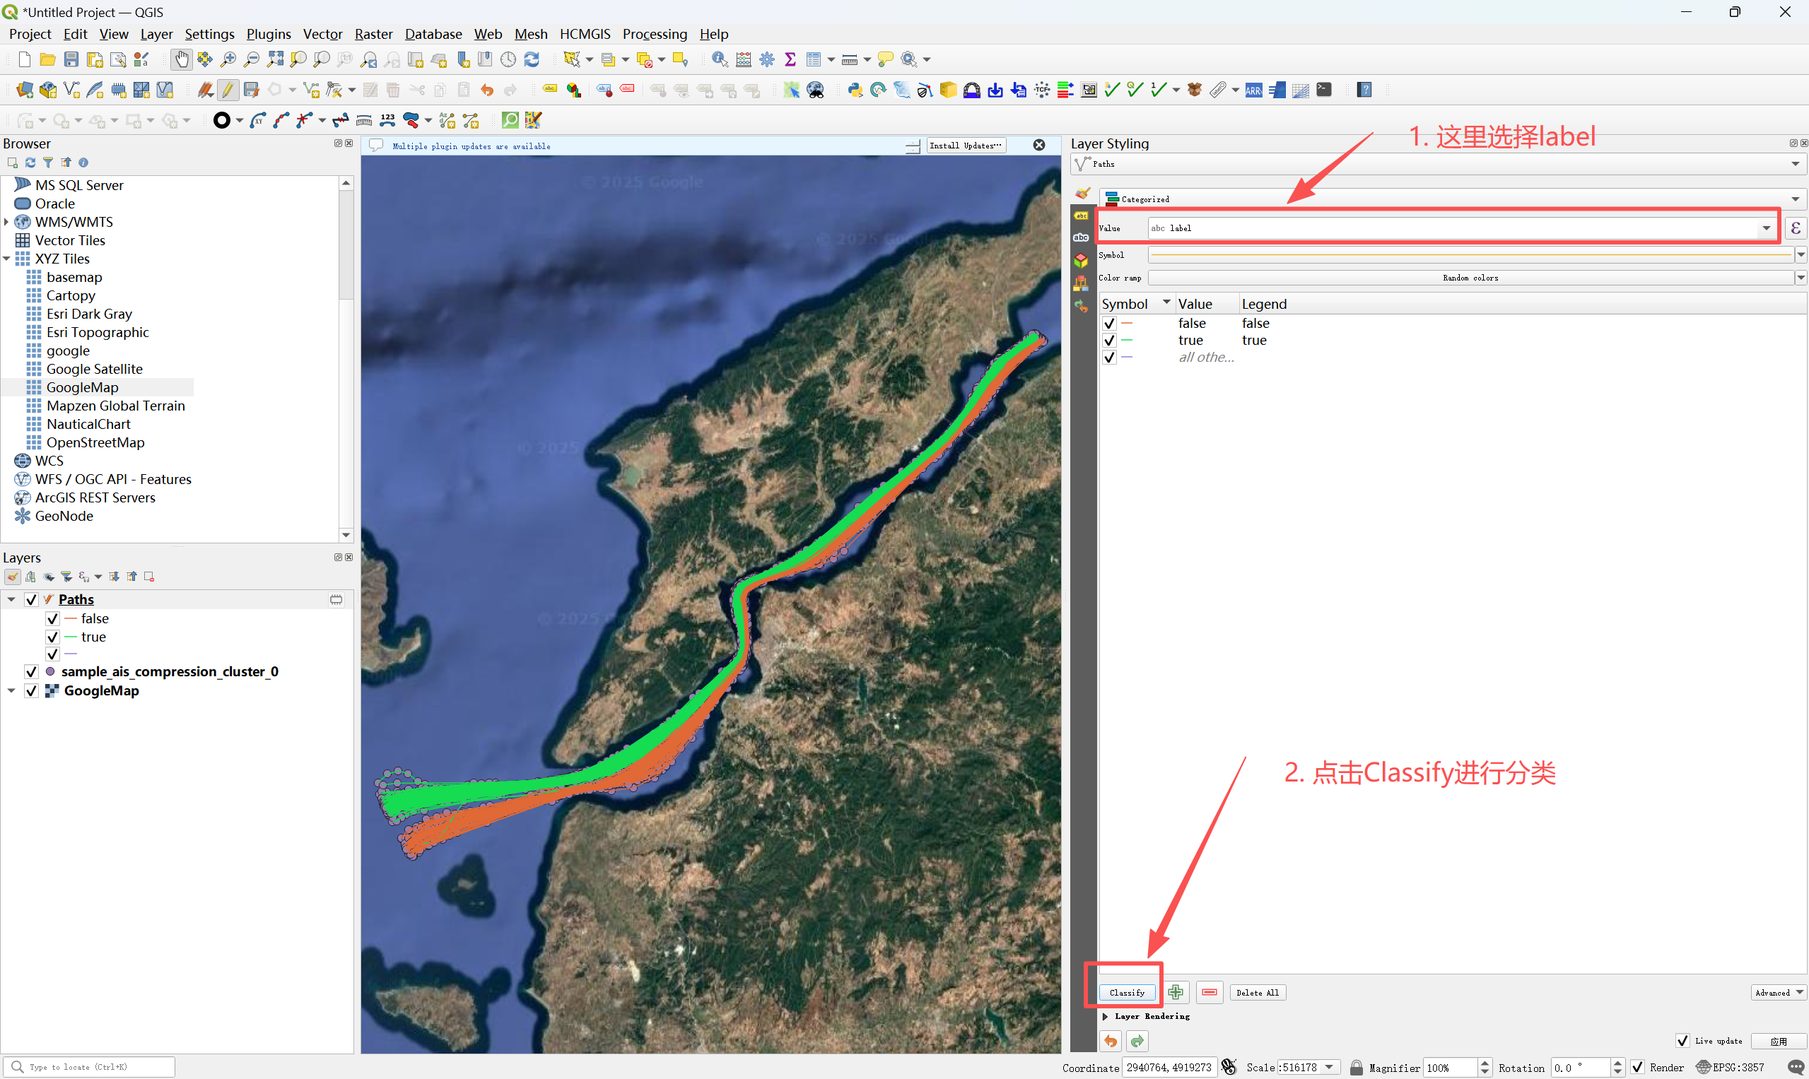Toggle the Render checkbox in status bar

(x=1637, y=1067)
